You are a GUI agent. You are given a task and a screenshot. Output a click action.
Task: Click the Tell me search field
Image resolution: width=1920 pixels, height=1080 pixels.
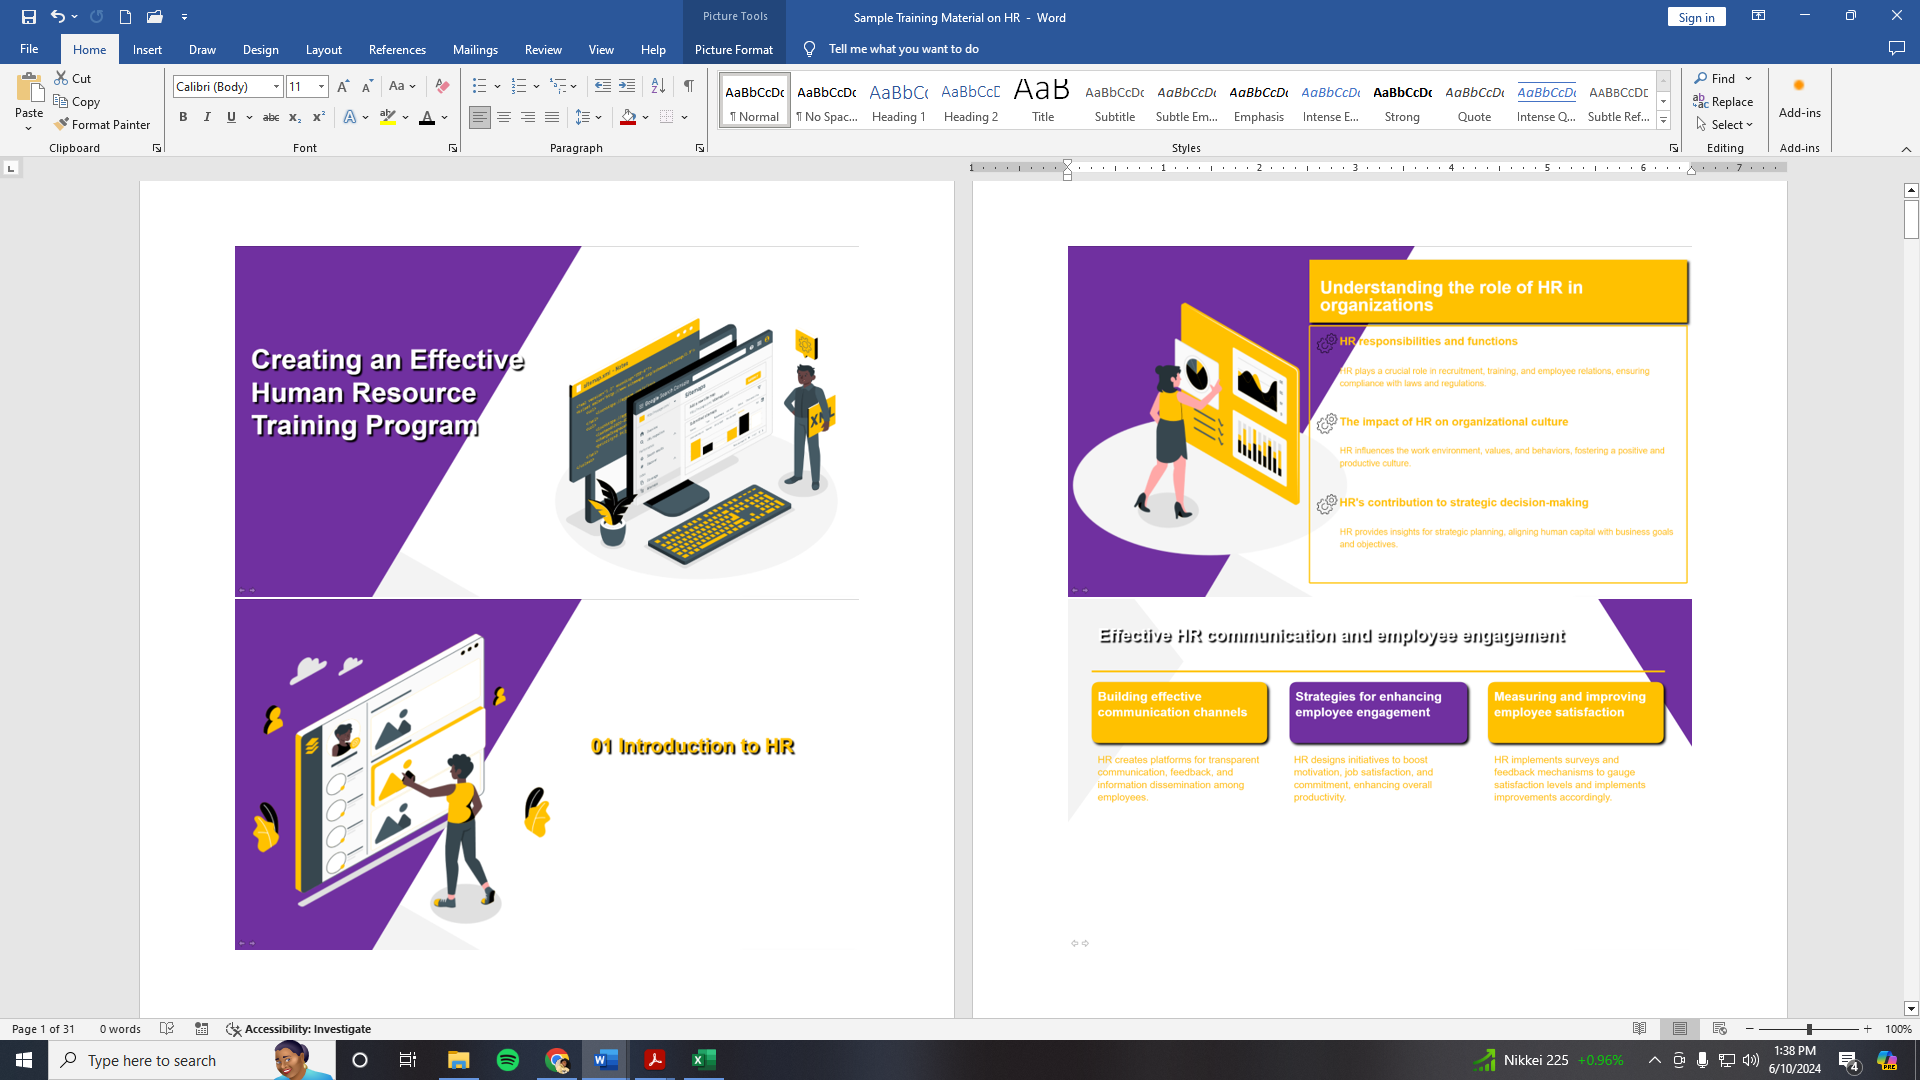tap(903, 49)
